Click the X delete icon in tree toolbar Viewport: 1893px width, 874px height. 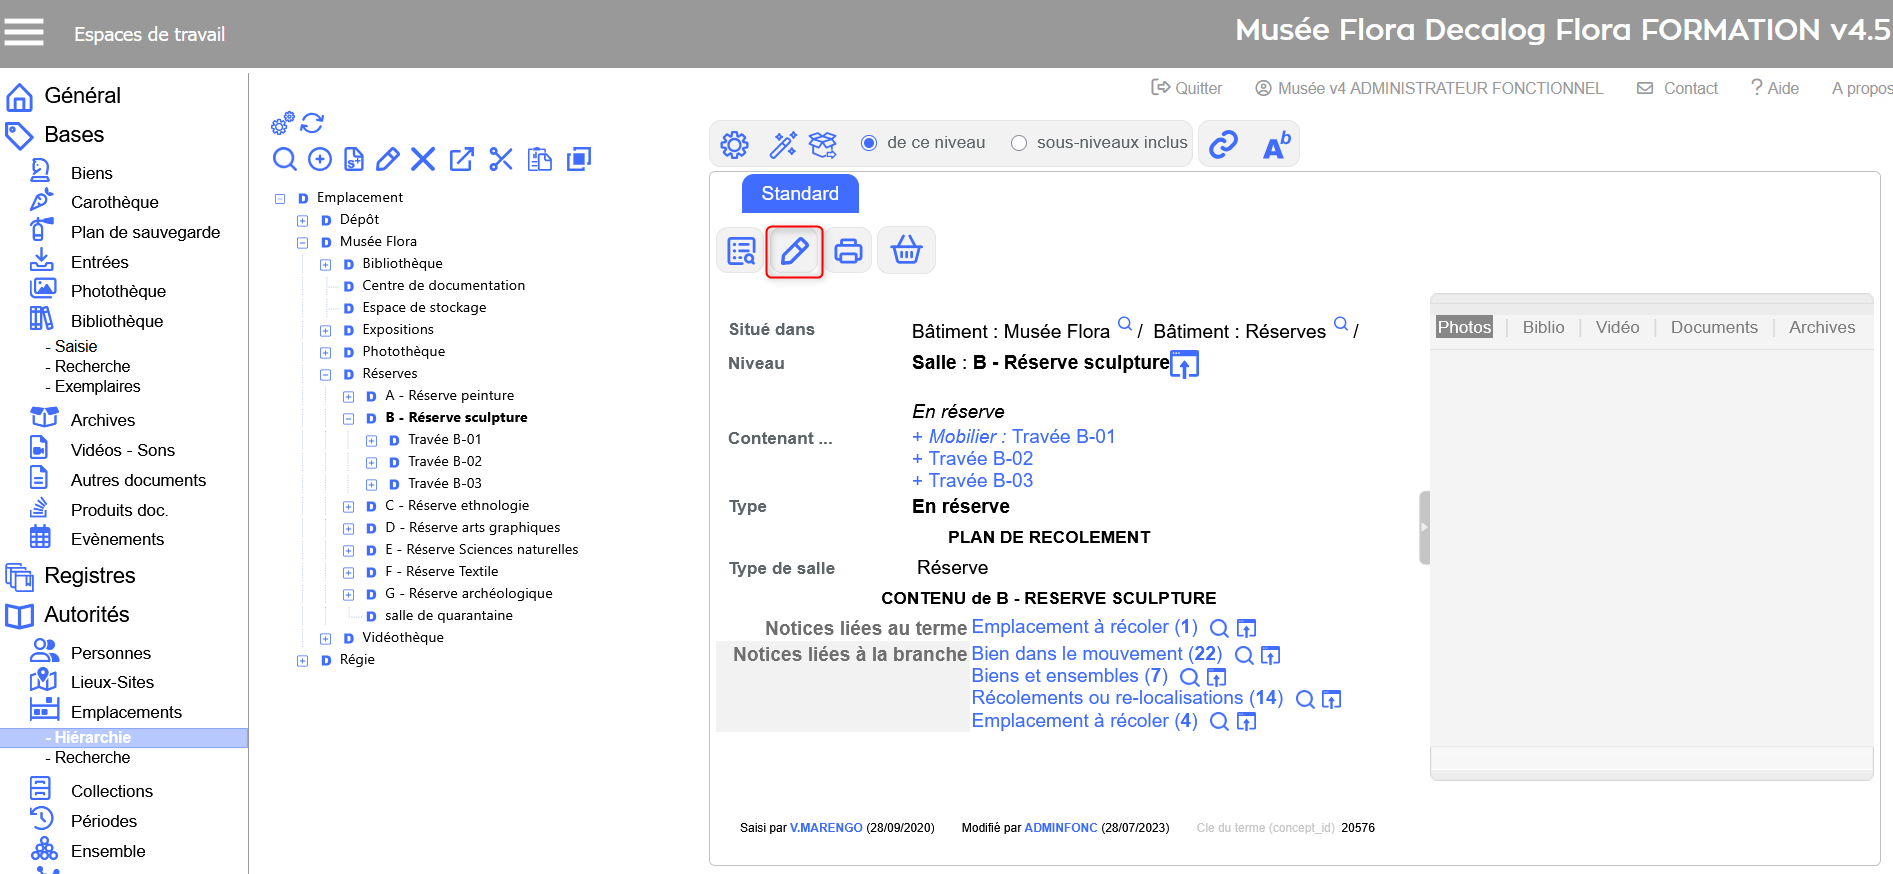(423, 159)
